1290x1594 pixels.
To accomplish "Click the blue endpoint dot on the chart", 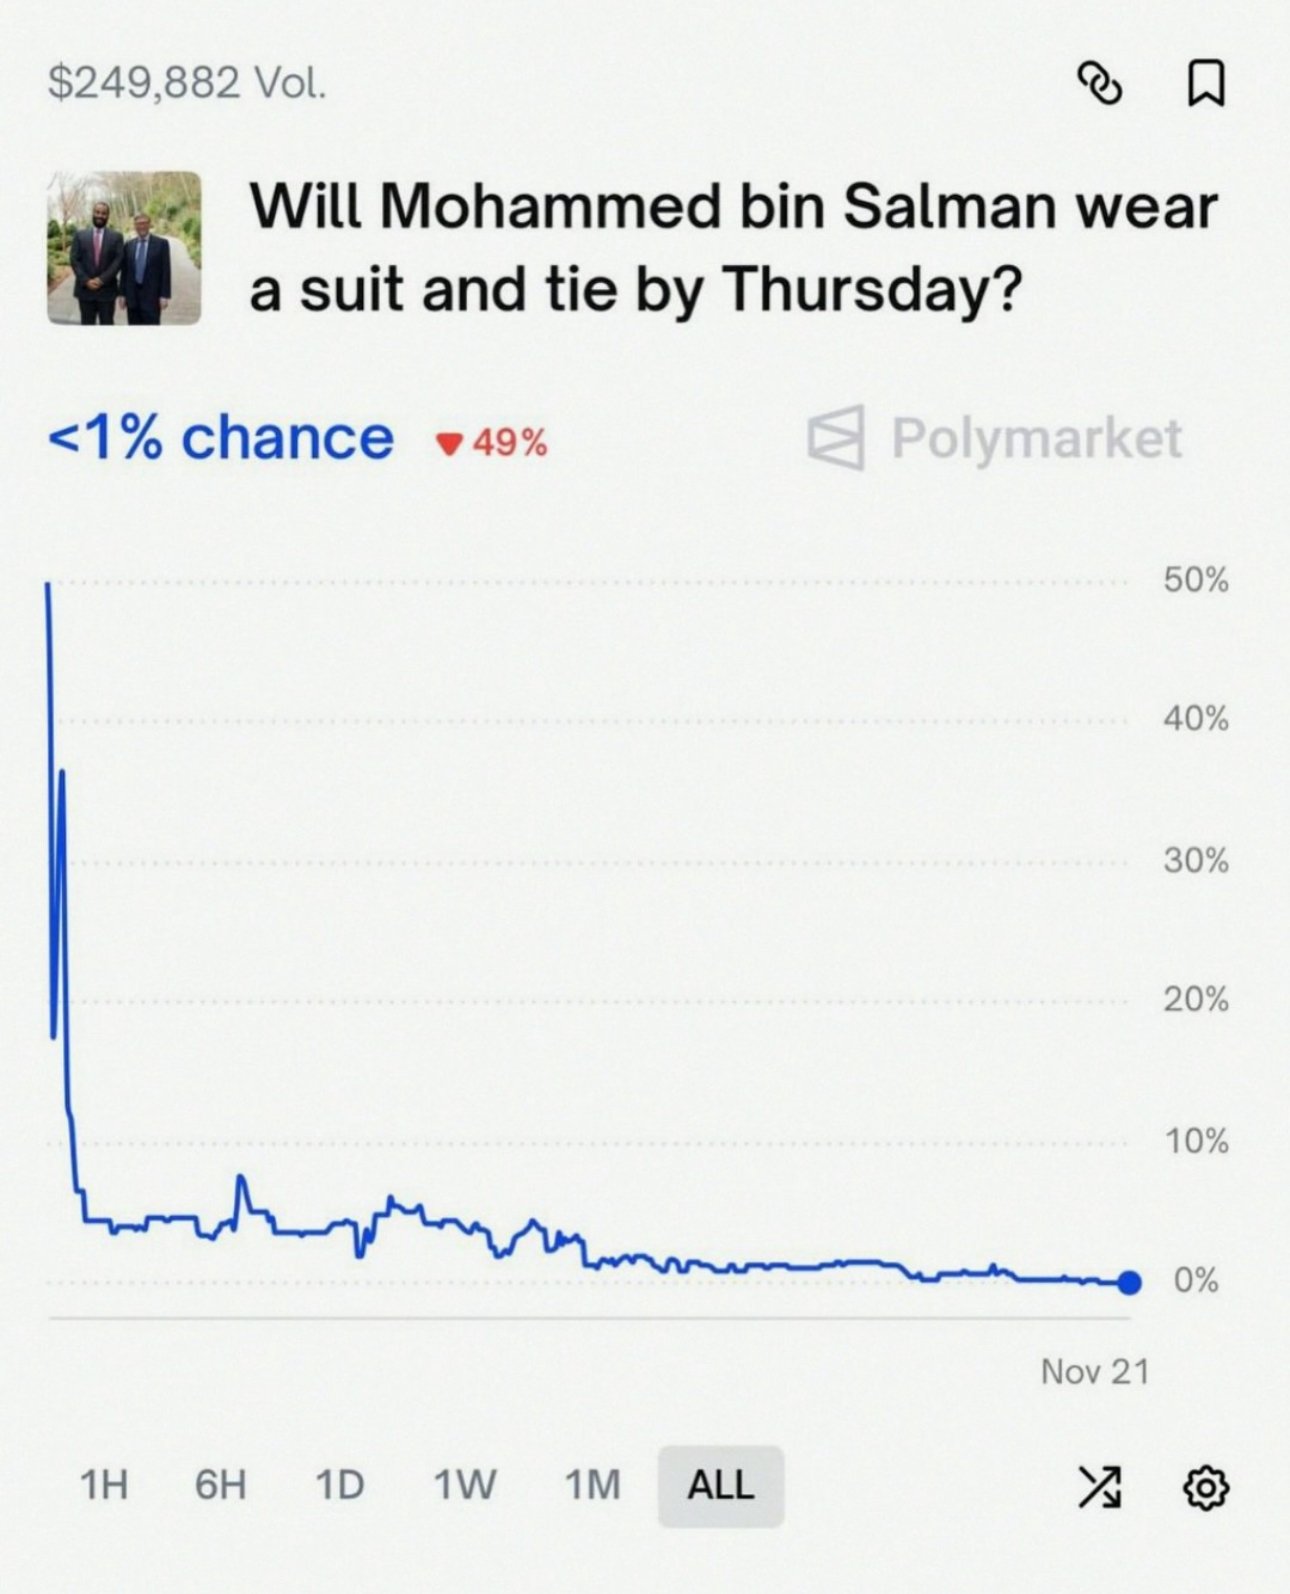I will coord(1129,1283).
